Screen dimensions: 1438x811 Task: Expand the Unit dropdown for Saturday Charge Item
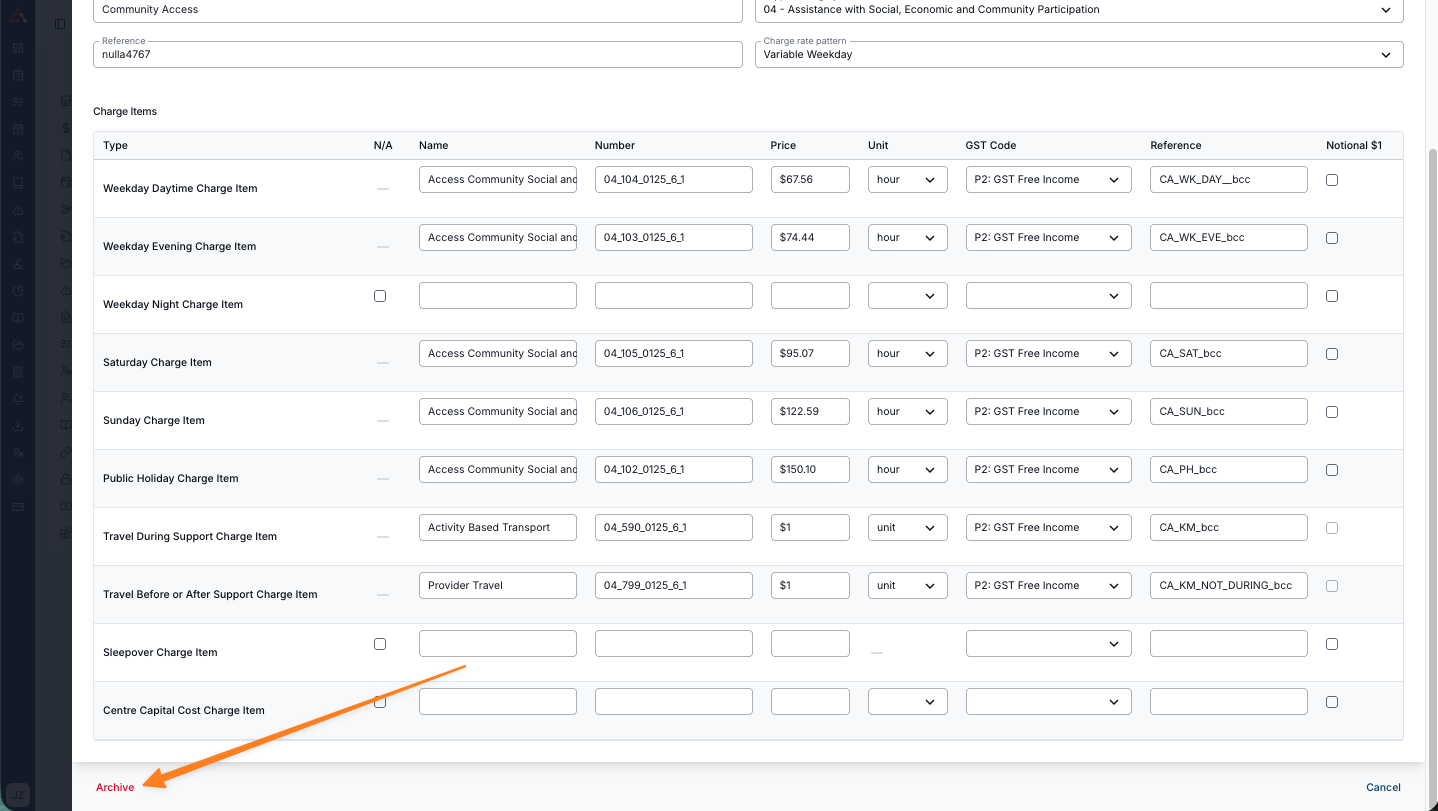coord(907,354)
